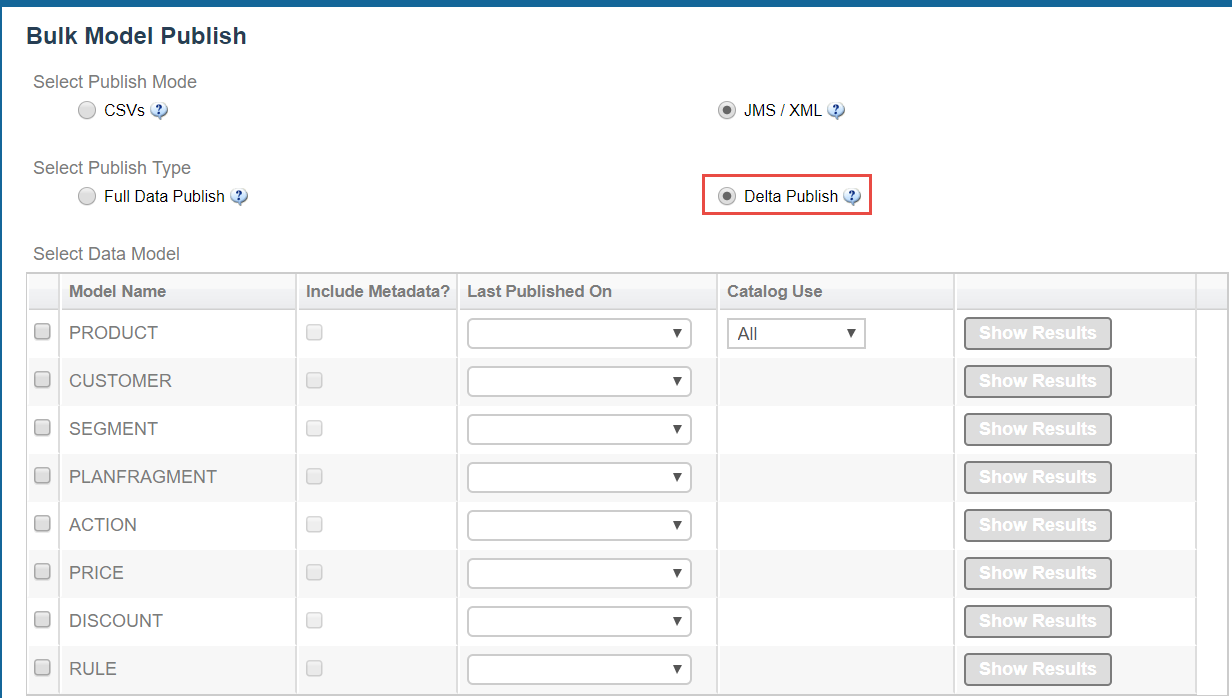Select the JMS / XML radio button
Viewport: 1232px width, 698px height.
(727, 111)
